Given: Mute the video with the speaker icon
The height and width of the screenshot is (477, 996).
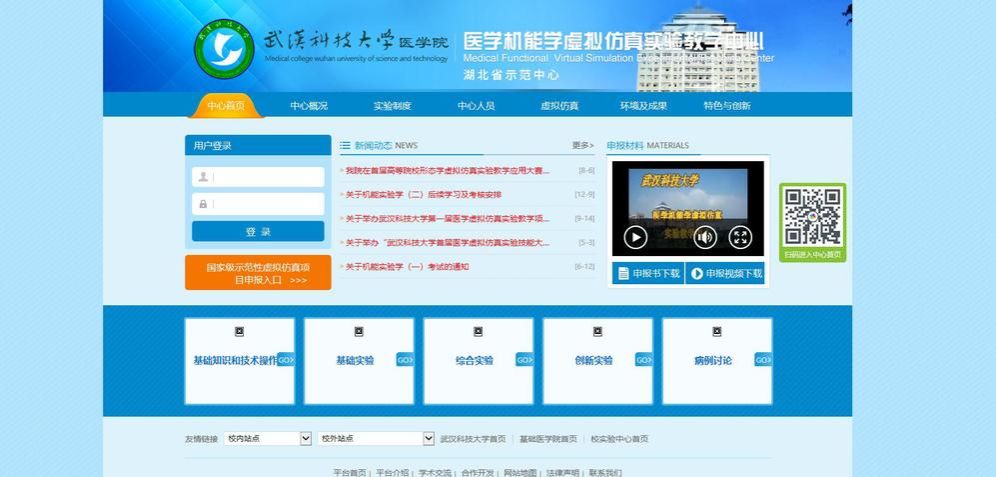Looking at the screenshot, I should (x=705, y=238).
